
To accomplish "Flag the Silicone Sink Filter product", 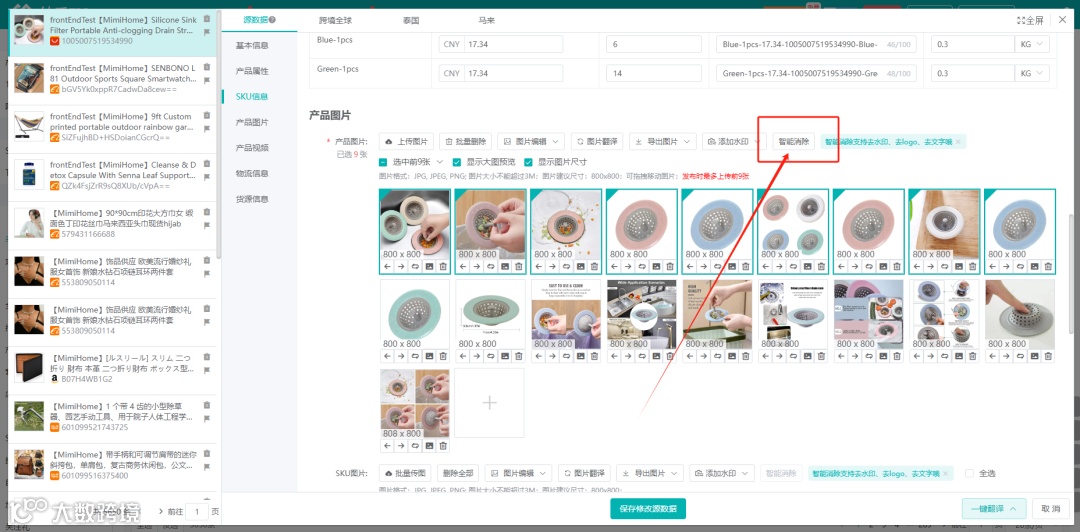I will click(x=207, y=32).
